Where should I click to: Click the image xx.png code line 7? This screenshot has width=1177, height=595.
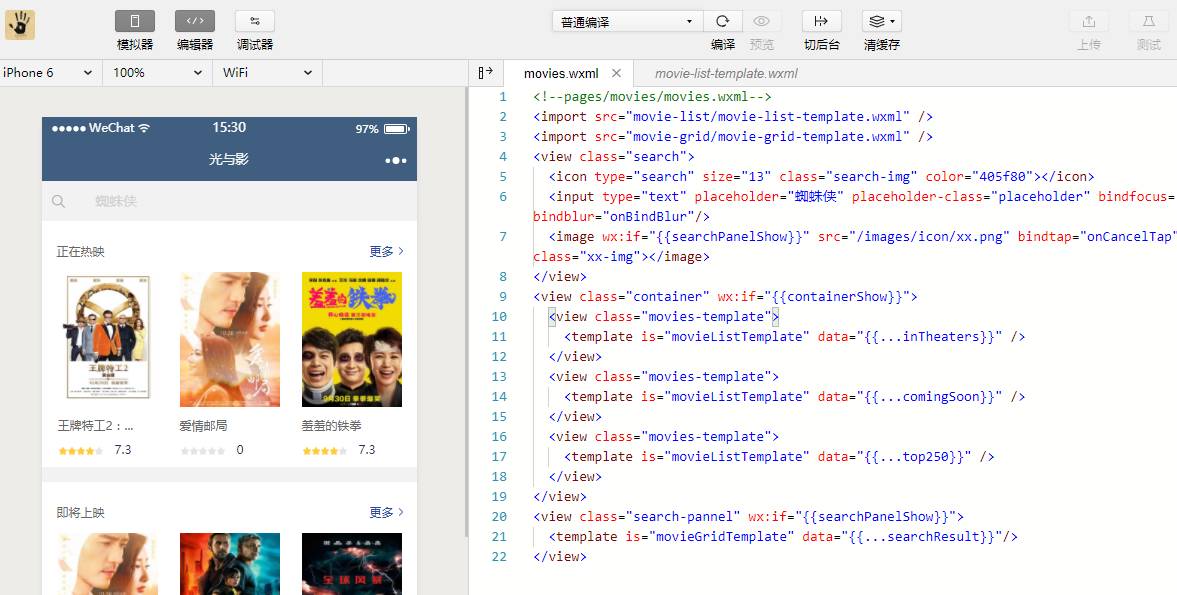coord(862,236)
